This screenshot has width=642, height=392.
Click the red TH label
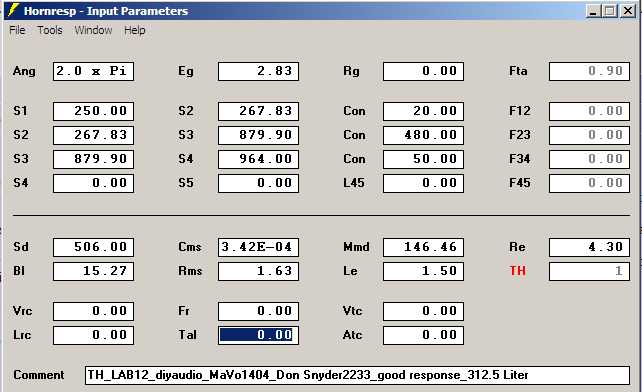coord(518,271)
